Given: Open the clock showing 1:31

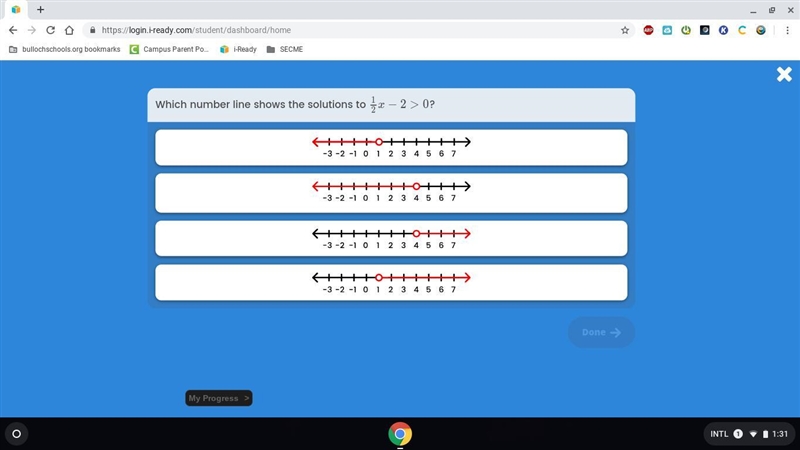Looking at the screenshot, I should 780,434.
